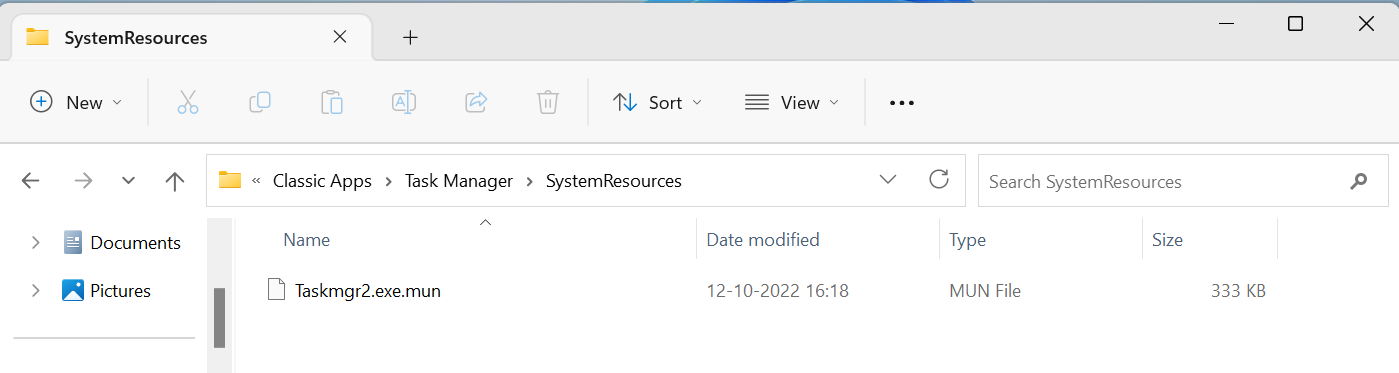The height and width of the screenshot is (373, 1399).
Task: Open the View layout dropdown
Action: [x=792, y=102]
